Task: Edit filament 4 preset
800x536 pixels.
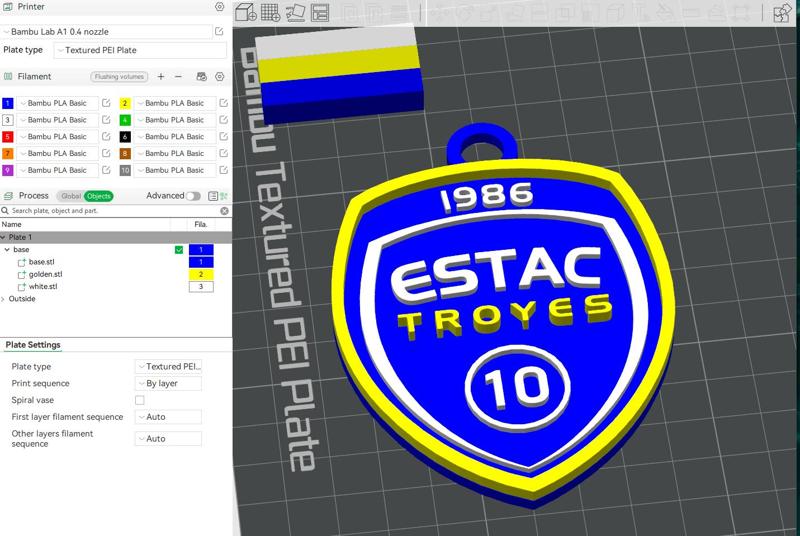Action: pyautogui.click(x=223, y=120)
